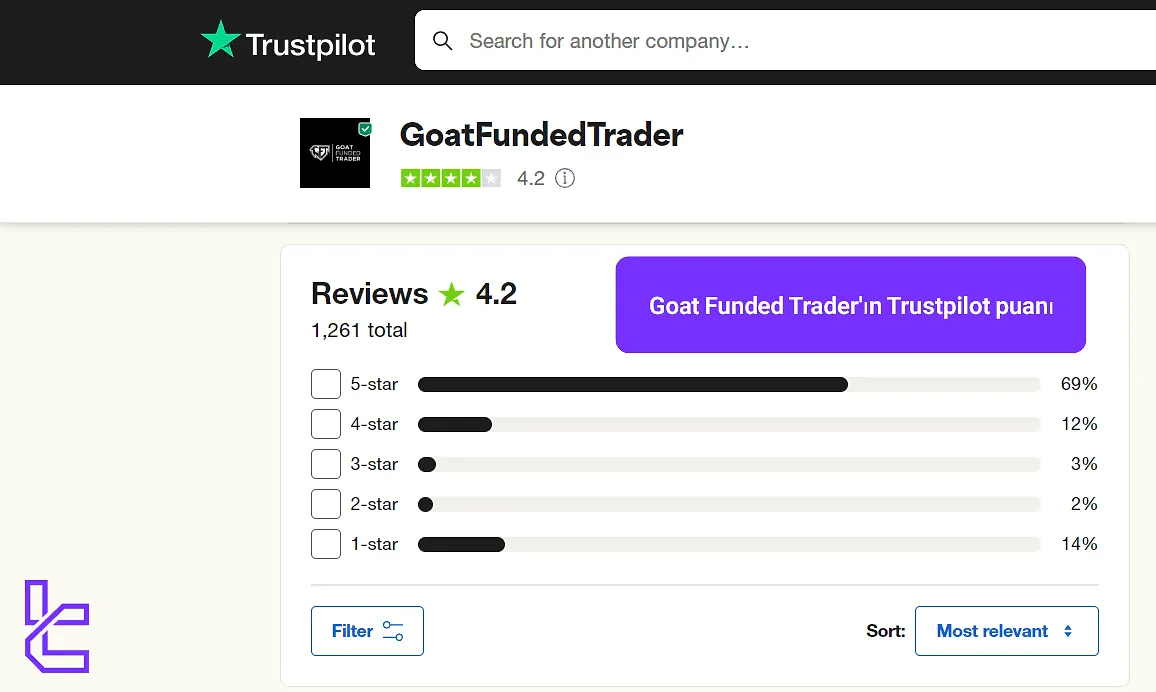Open the info icon beside the 4.2 rating
1156x692 pixels.
pos(565,178)
